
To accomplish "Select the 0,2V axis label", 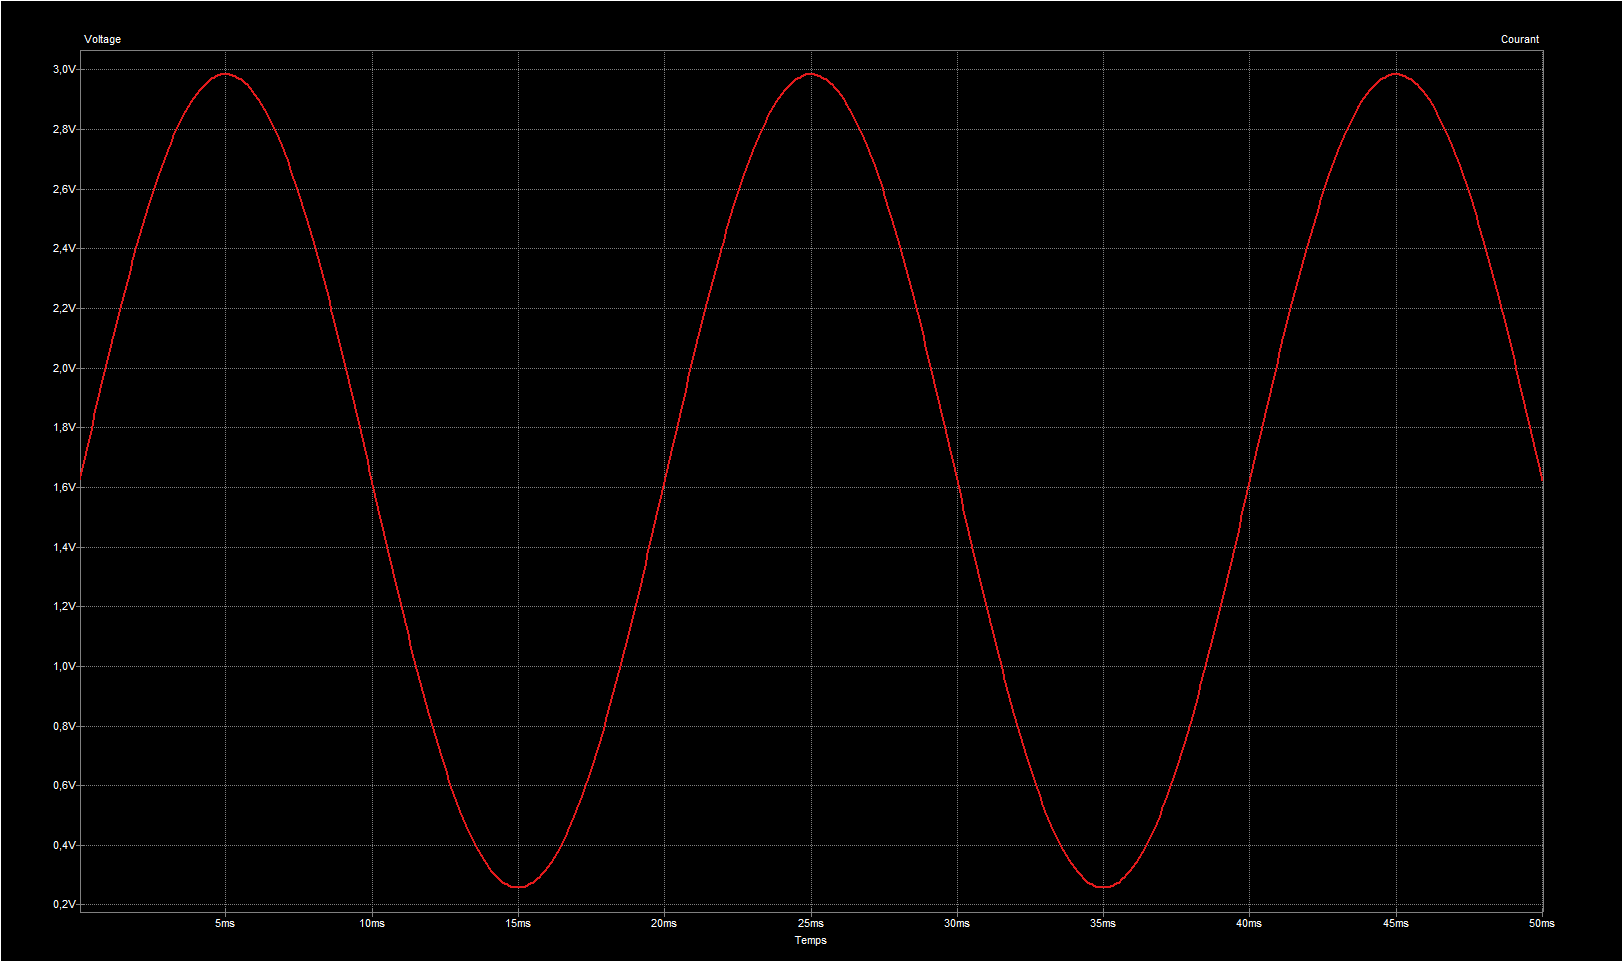I will coord(64,904).
